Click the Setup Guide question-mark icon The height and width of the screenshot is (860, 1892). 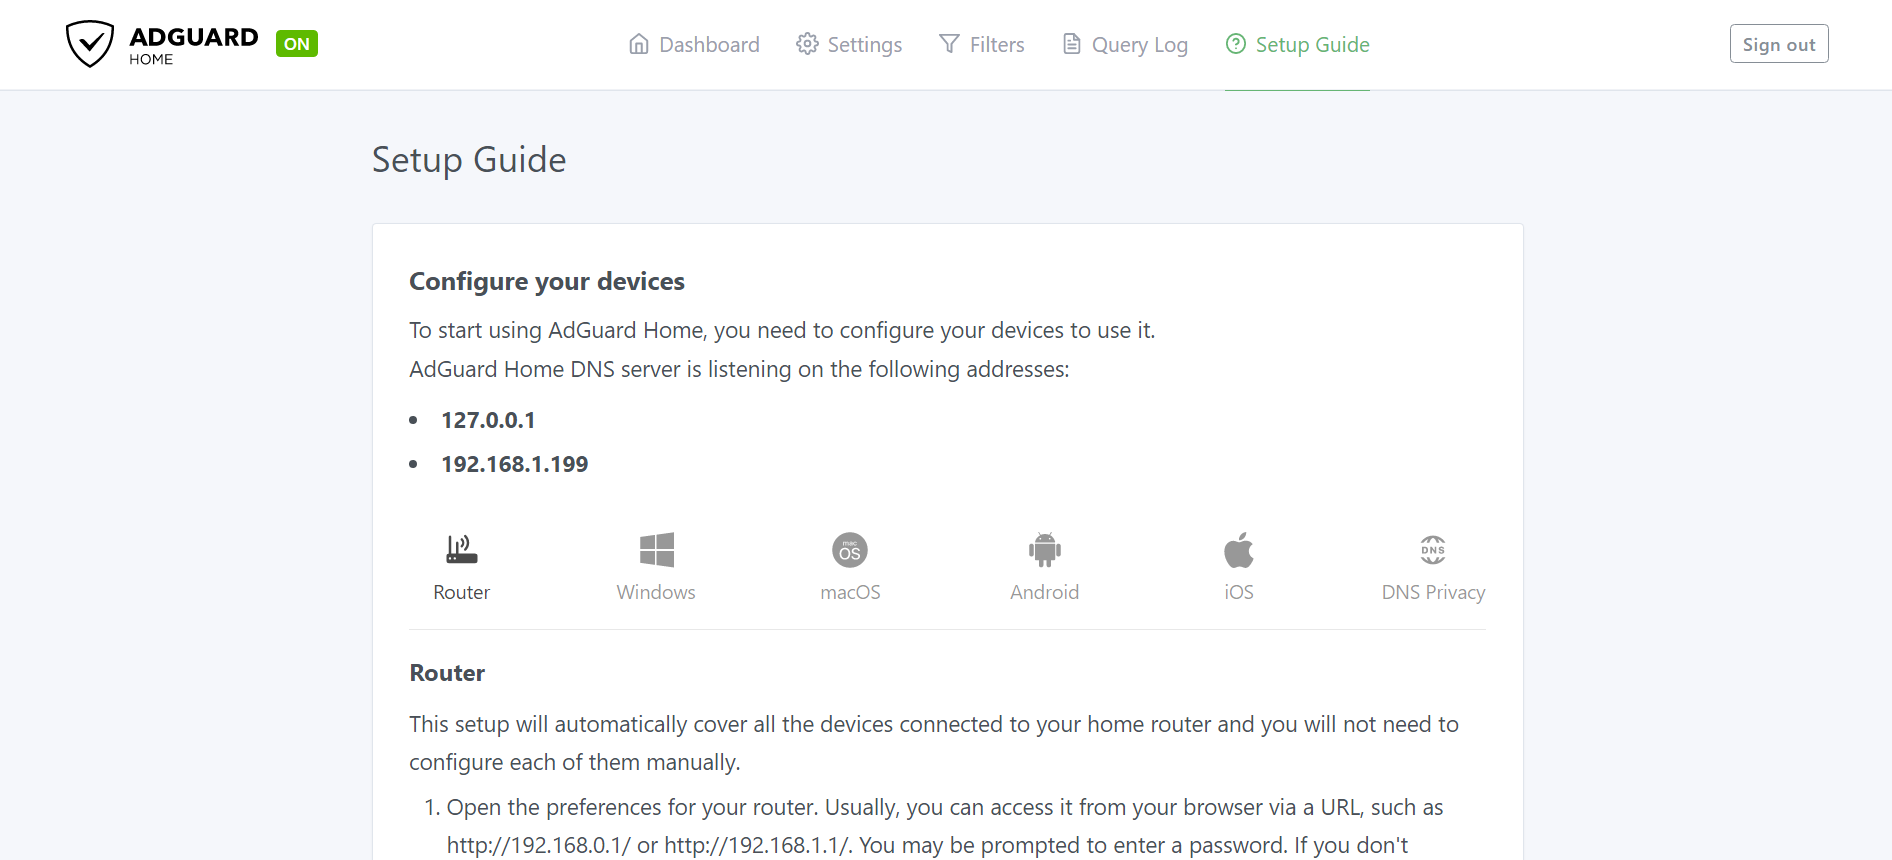1236,44
